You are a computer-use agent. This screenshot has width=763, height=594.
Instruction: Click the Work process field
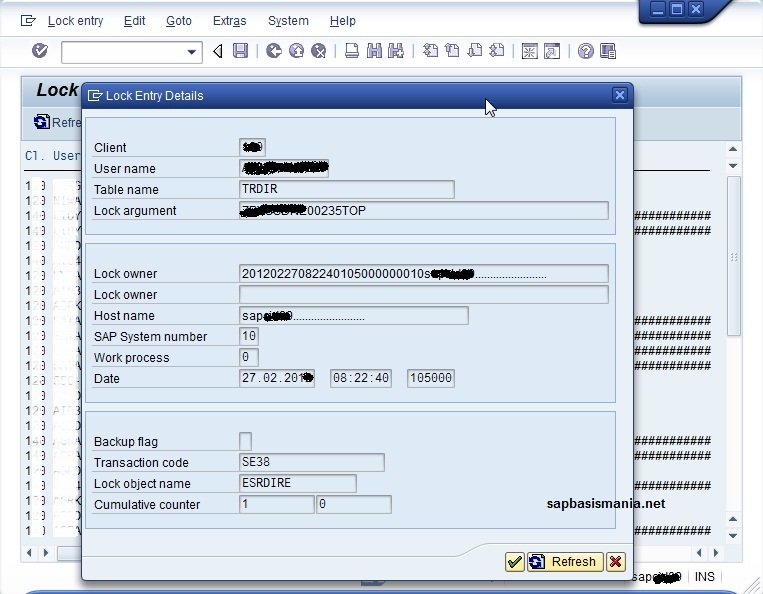click(x=249, y=357)
